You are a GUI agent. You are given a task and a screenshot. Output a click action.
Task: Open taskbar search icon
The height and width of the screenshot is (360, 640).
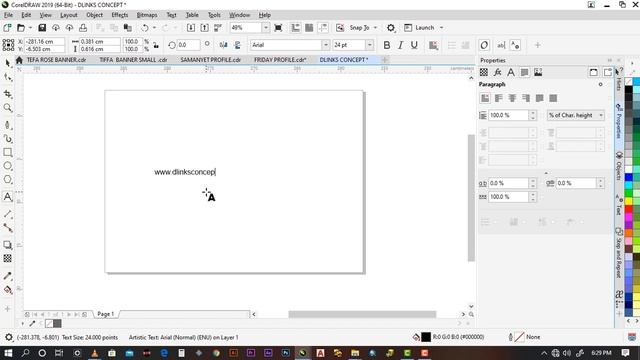25,353
